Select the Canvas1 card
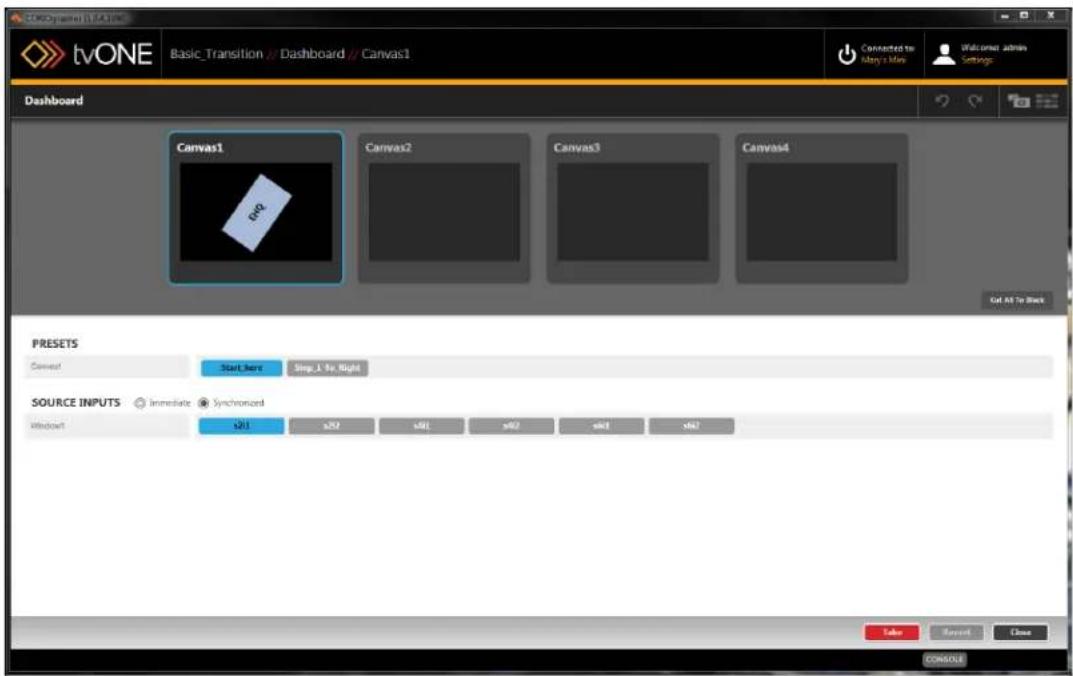Image resolution: width=1073 pixels, height=676 pixels. pos(256,208)
